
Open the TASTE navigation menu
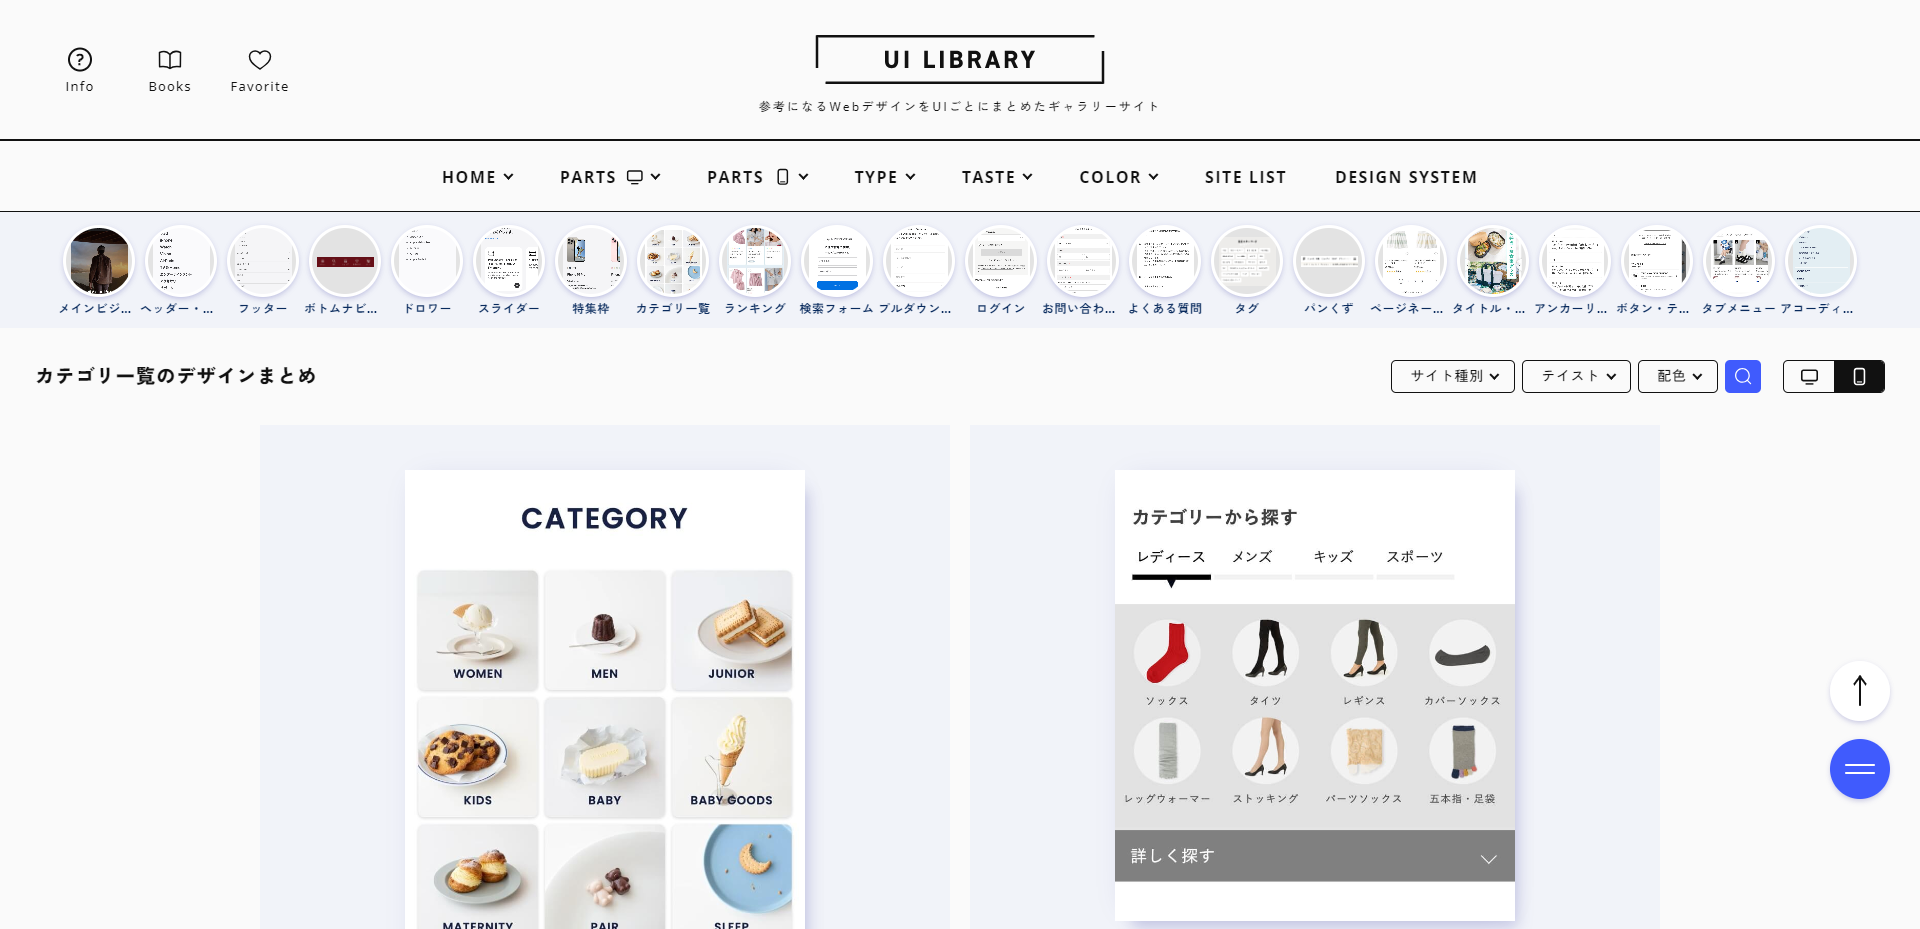coord(996,177)
